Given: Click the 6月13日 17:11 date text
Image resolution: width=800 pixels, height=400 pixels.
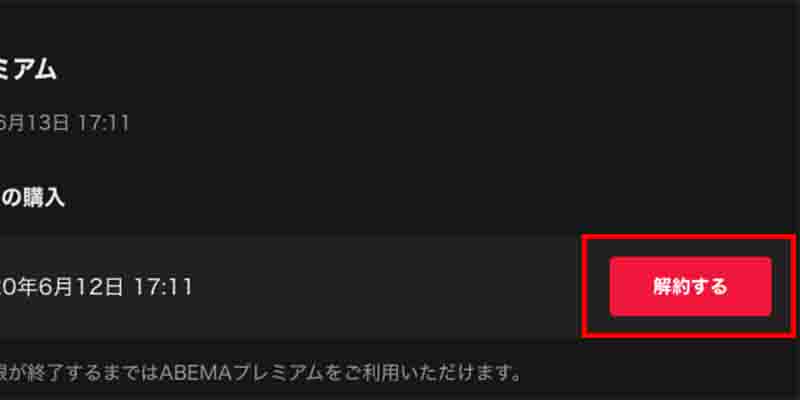Looking at the screenshot, I should pos(64,124).
